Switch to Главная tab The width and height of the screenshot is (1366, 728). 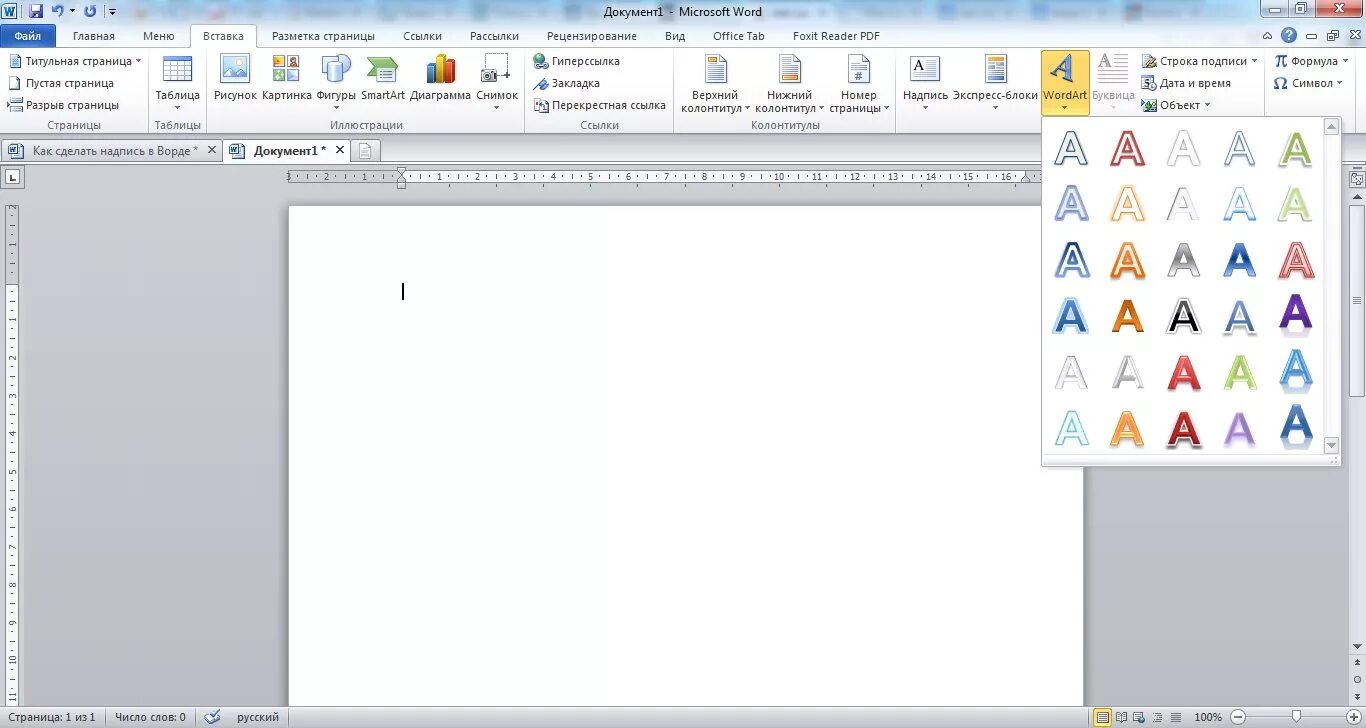click(94, 36)
